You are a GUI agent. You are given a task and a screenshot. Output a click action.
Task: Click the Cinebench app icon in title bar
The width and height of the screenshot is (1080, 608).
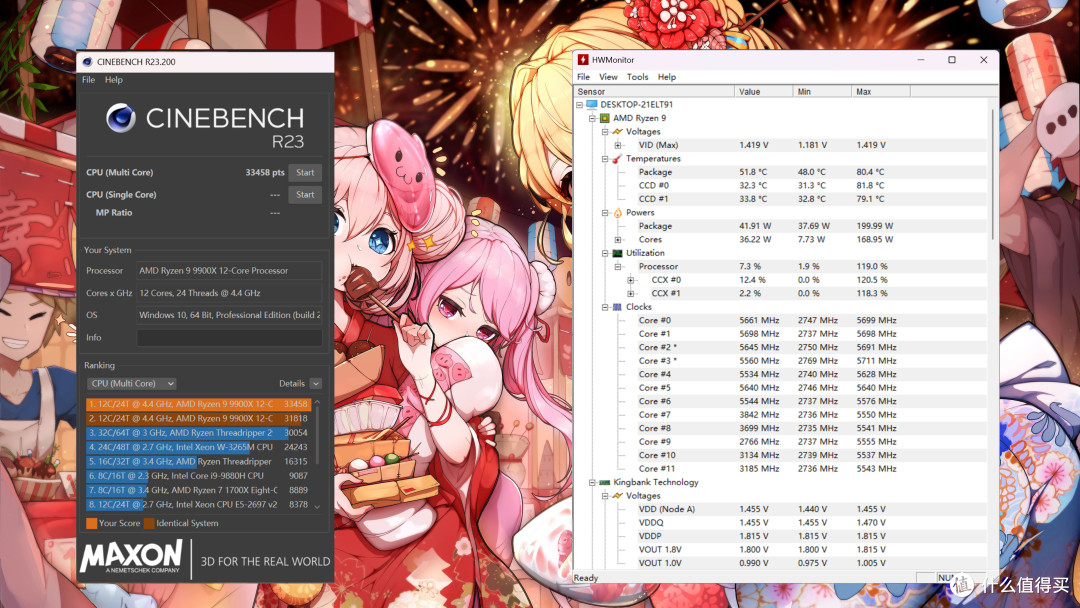(87, 61)
